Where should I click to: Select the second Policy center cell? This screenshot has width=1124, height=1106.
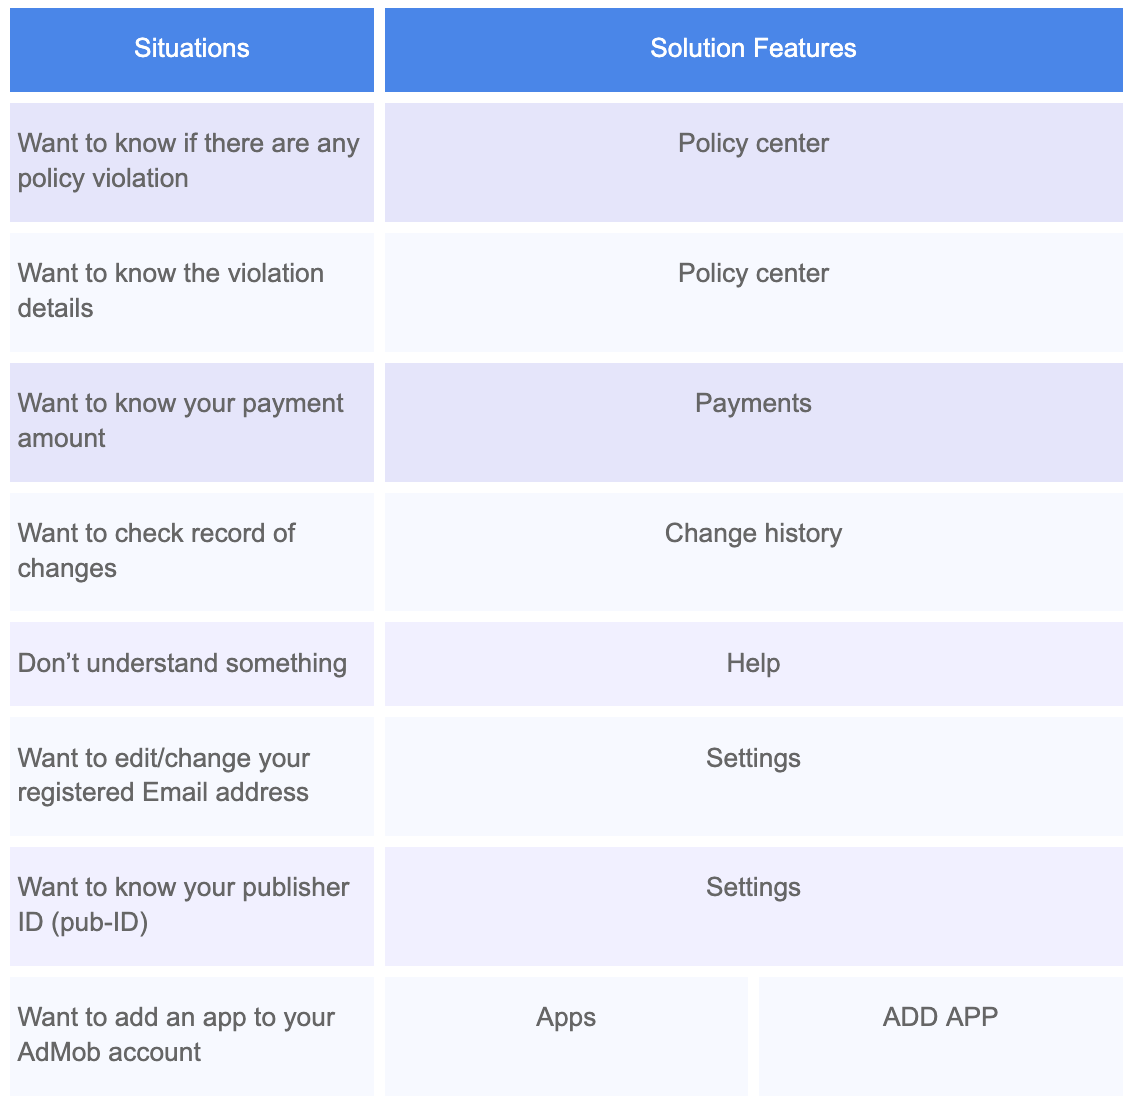[x=753, y=290]
